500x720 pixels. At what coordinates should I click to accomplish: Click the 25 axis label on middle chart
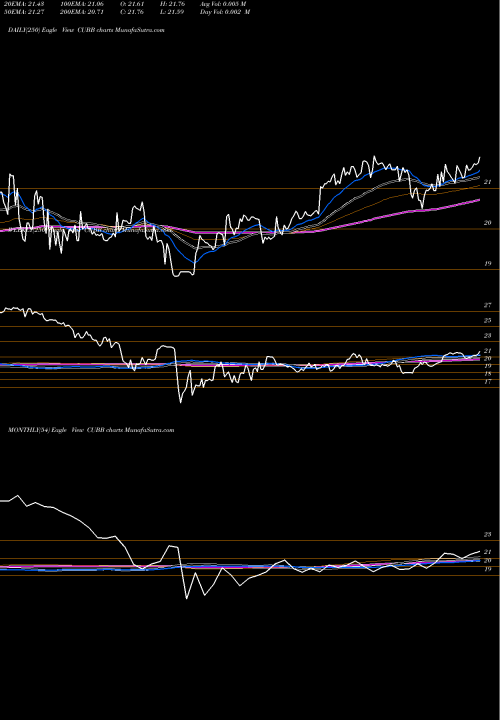click(x=488, y=320)
